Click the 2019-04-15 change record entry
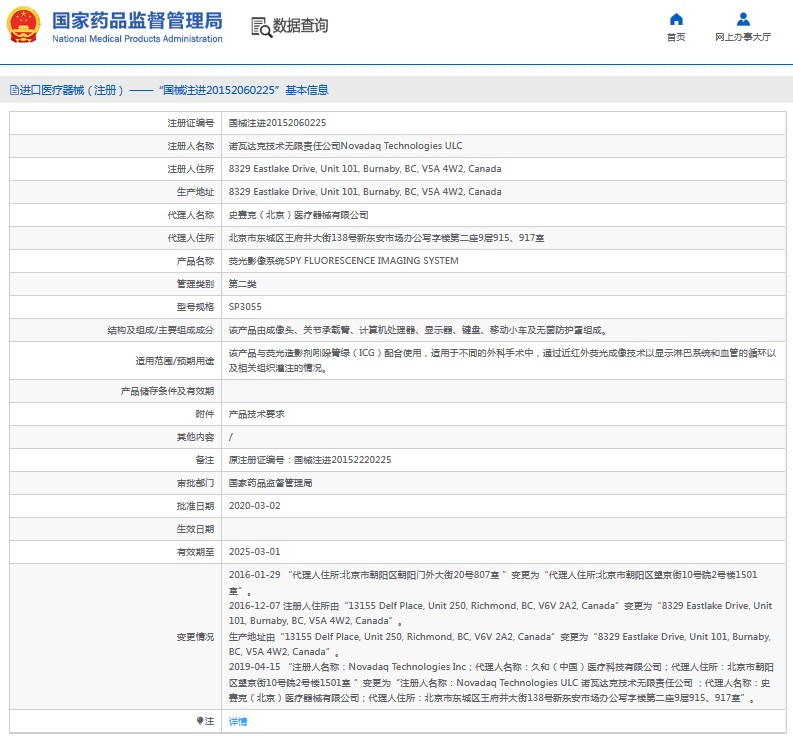This screenshot has width=793, height=740. tap(501, 682)
